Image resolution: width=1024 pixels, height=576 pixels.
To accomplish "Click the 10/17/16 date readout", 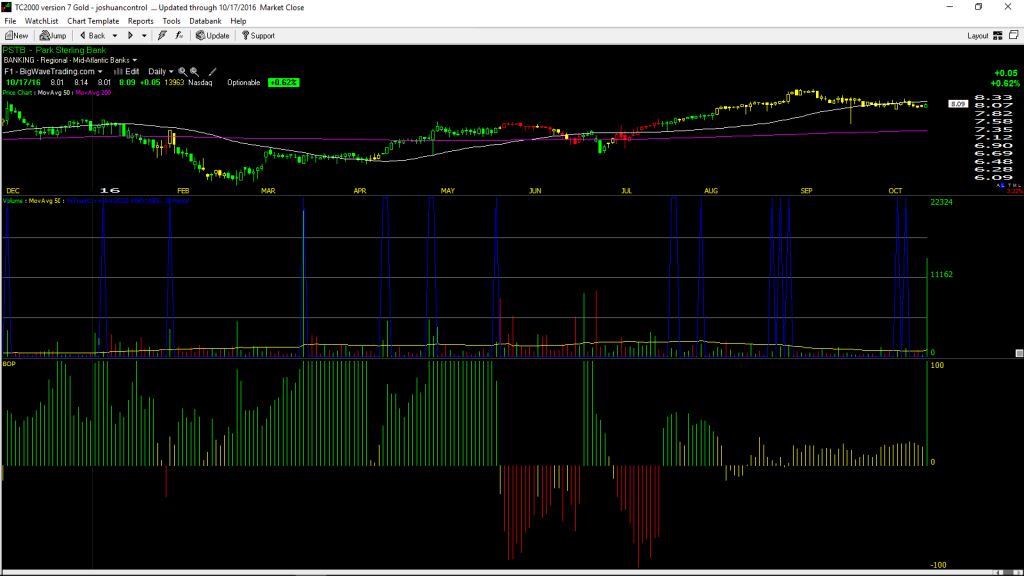I will pos(24,83).
